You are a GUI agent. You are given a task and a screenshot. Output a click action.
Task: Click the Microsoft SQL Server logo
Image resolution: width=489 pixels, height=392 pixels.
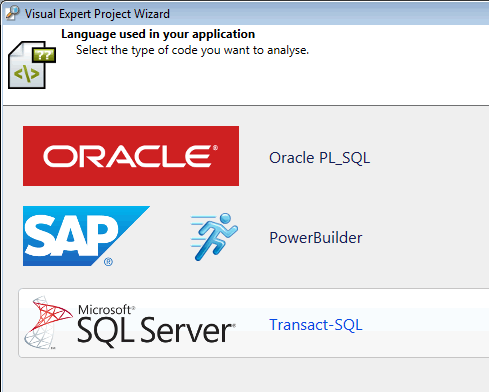point(130,323)
